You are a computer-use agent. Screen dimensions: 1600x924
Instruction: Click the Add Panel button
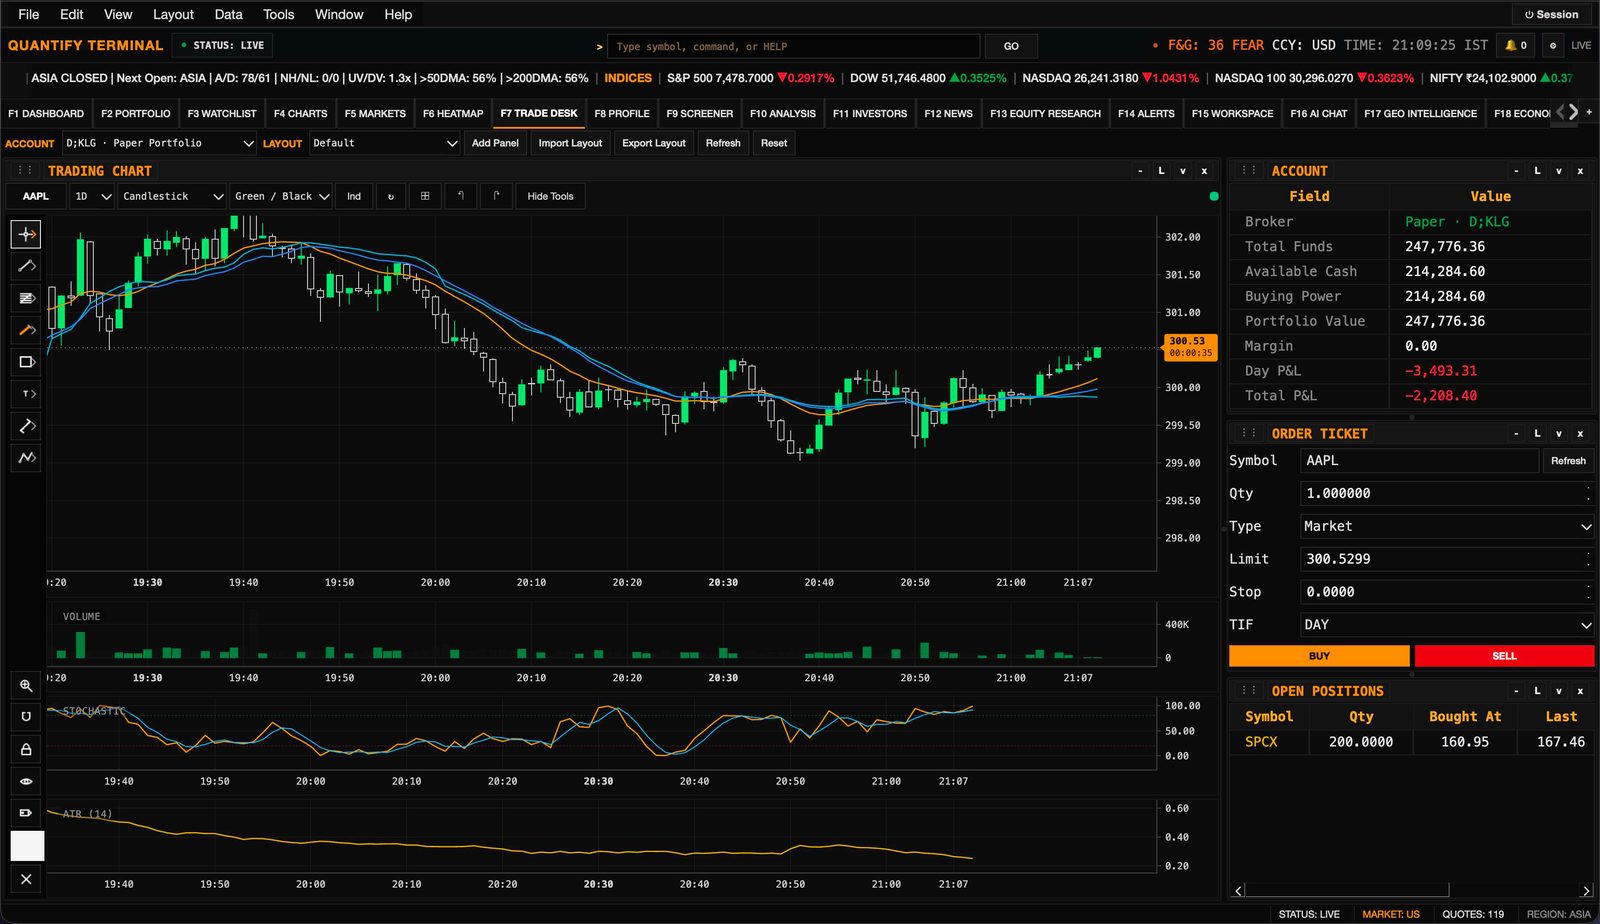(x=495, y=143)
